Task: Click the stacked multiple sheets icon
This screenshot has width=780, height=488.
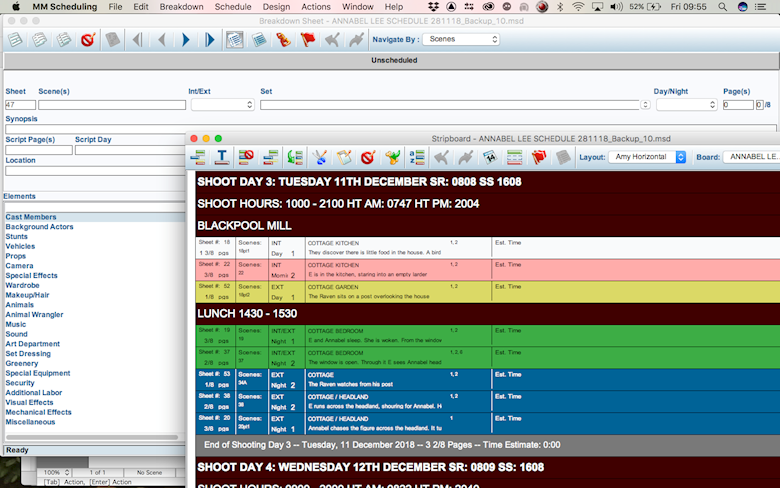Action: (64, 39)
